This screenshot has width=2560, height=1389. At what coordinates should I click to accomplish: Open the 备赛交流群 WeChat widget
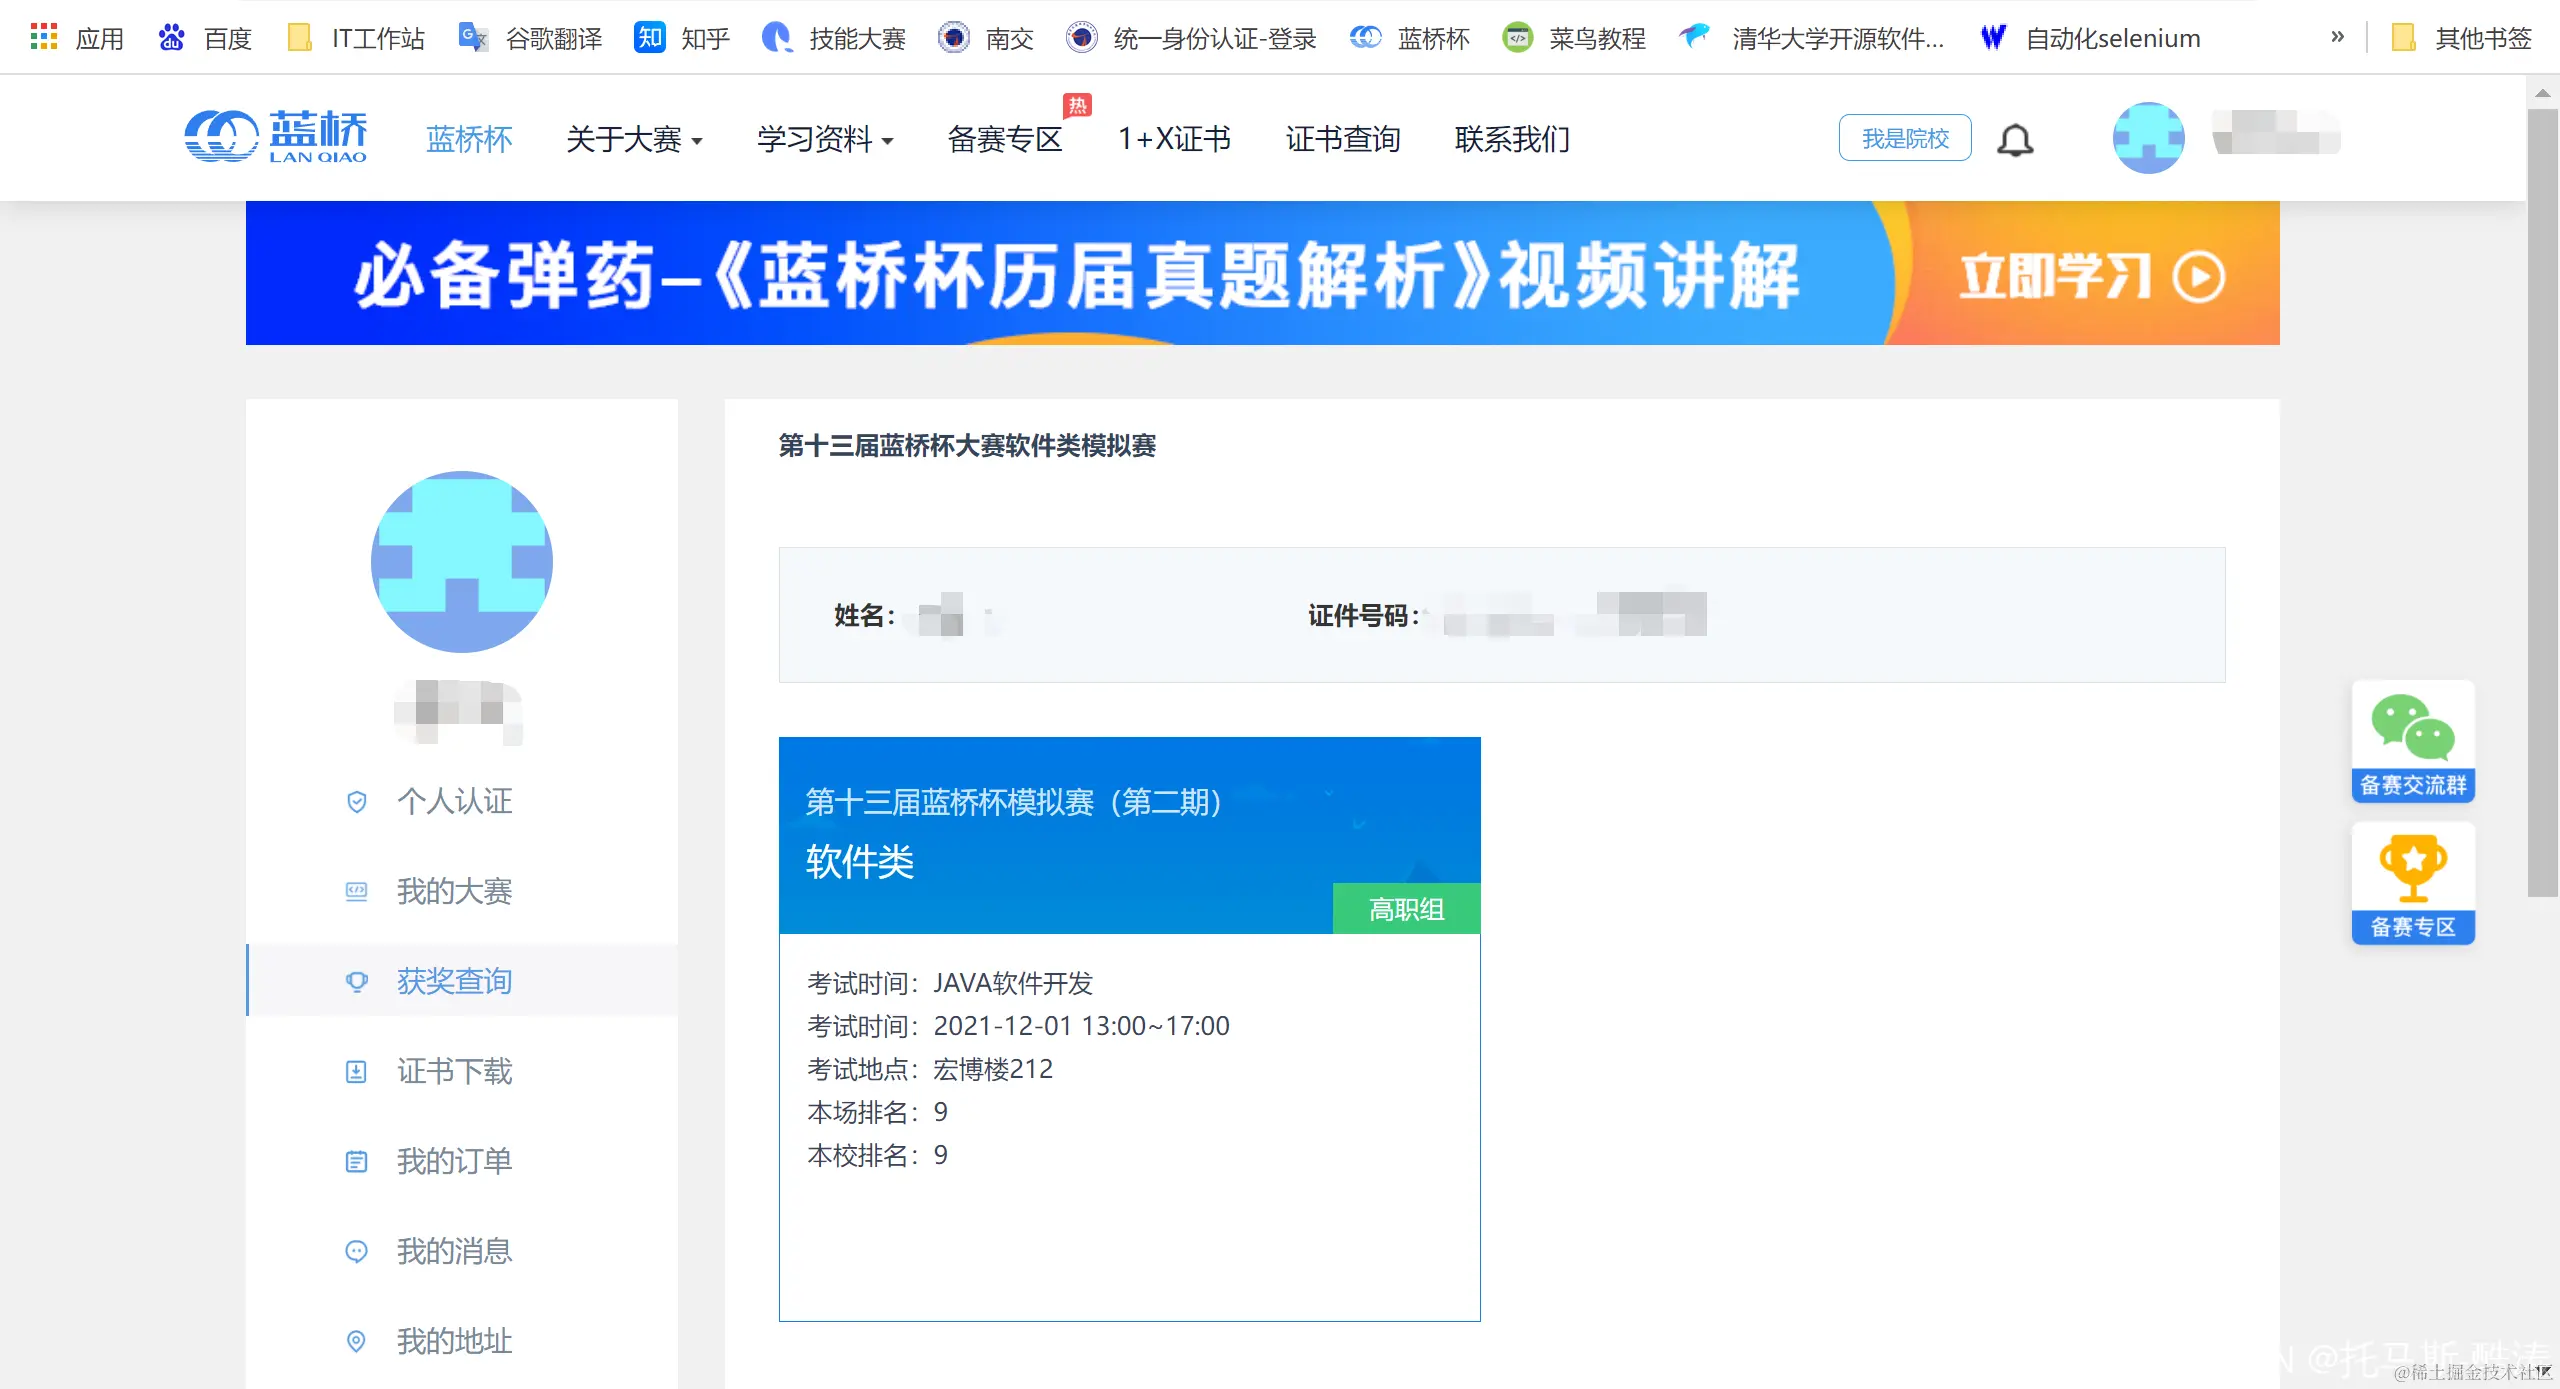tap(2412, 741)
